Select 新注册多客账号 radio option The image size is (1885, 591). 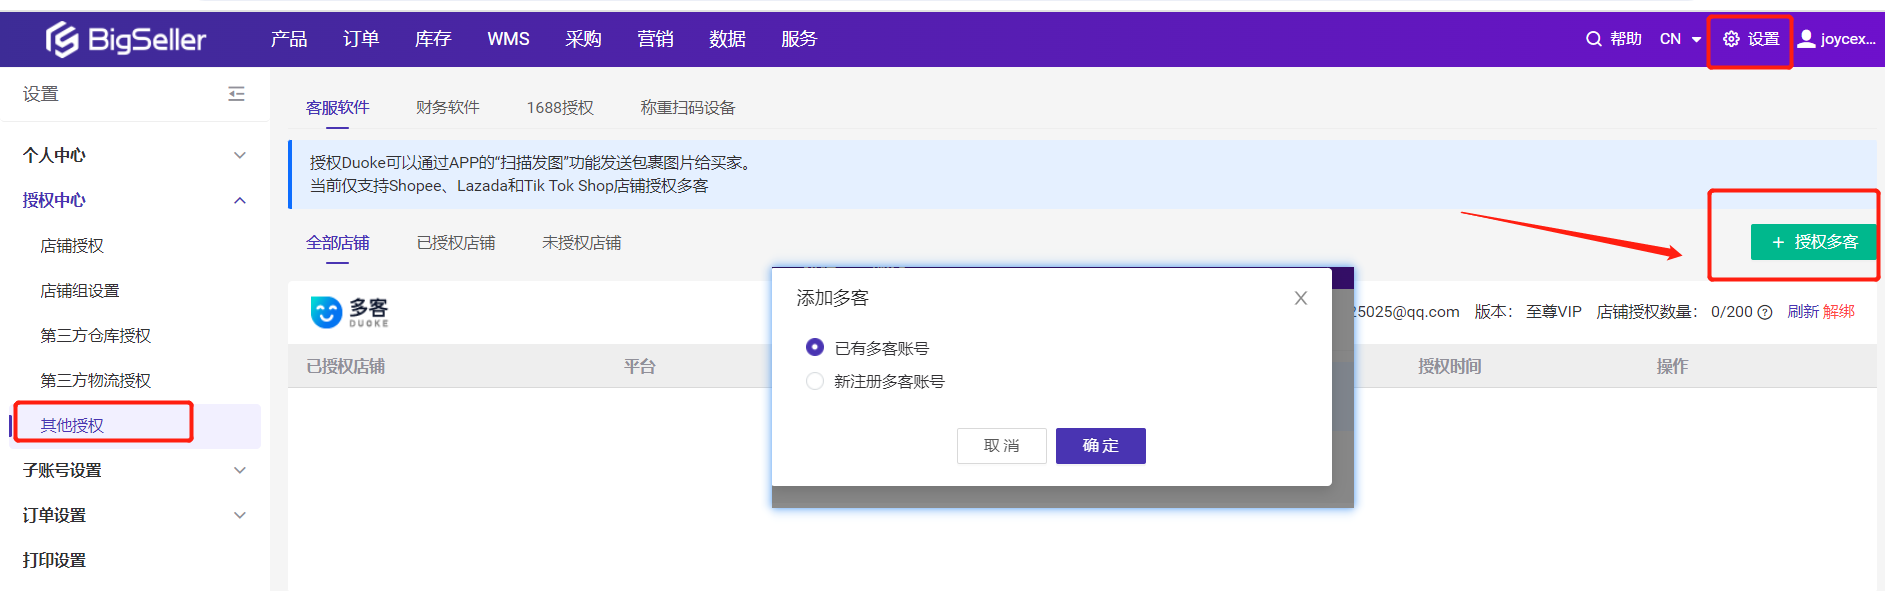pos(815,381)
